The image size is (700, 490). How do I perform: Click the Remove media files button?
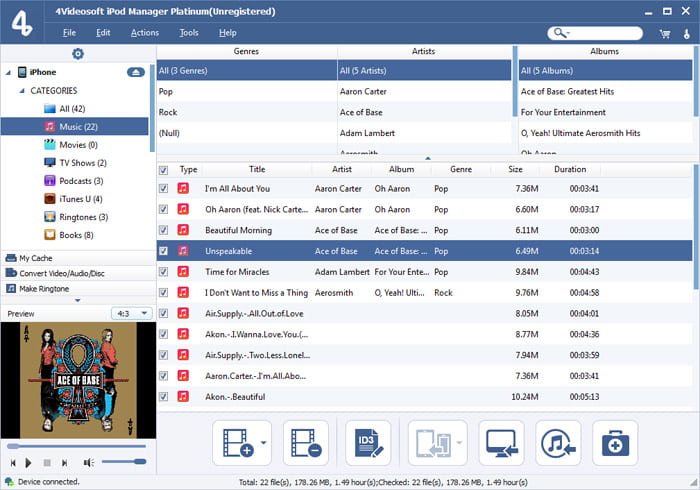click(306, 443)
